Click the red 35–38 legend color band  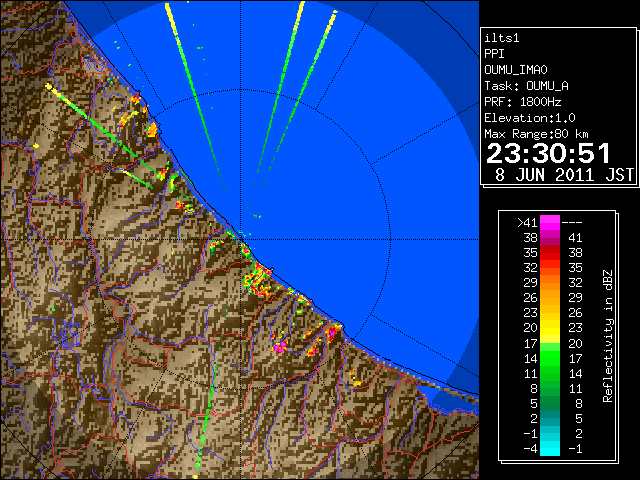pos(549,253)
